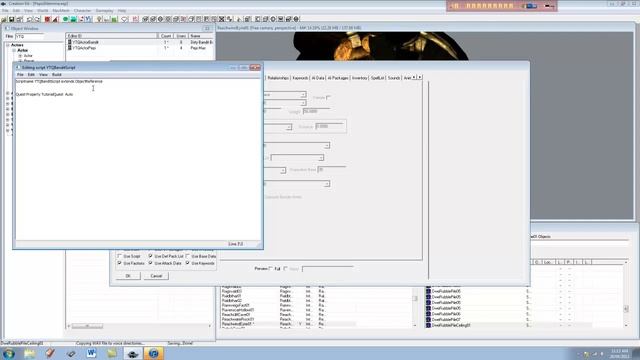Image resolution: width=640 pixels, height=360 pixels.
Task: Collapse the Actors tree node
Action: point(8,45)
